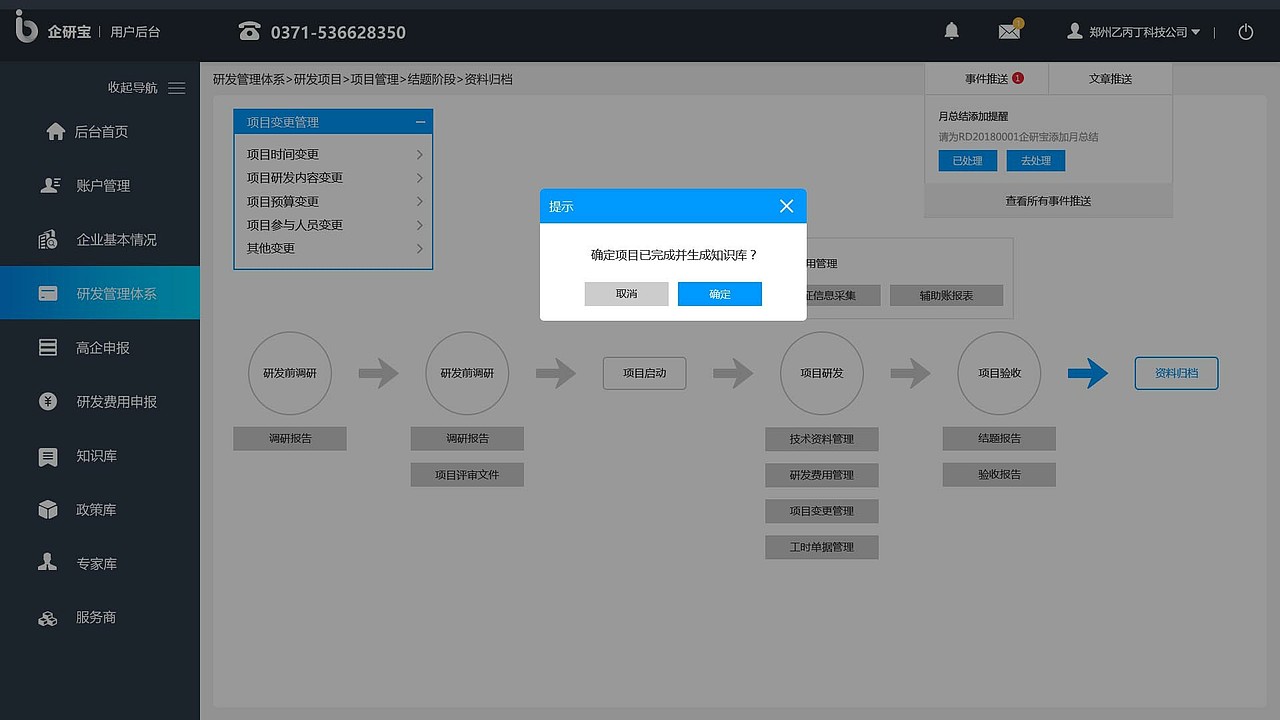Switch to the 事件推送 tab
1280x720 pixels.
986,79
